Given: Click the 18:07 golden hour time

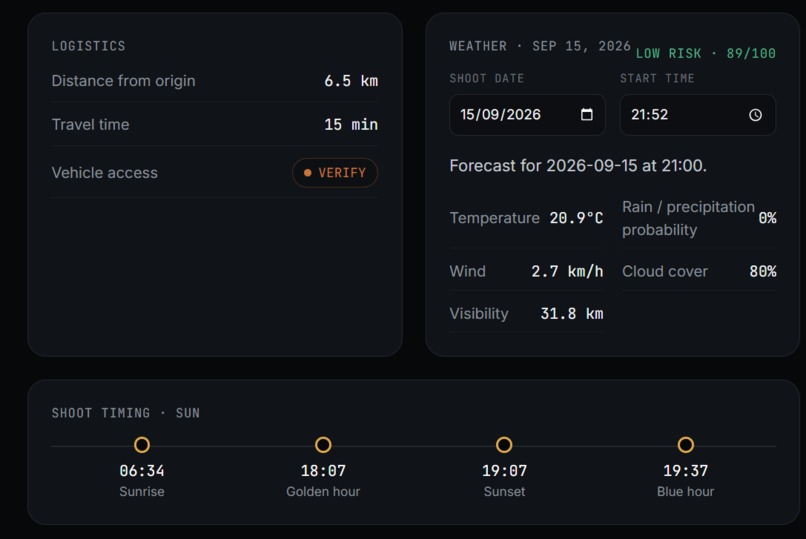Looking at the screenshot, I should [323, 471].
